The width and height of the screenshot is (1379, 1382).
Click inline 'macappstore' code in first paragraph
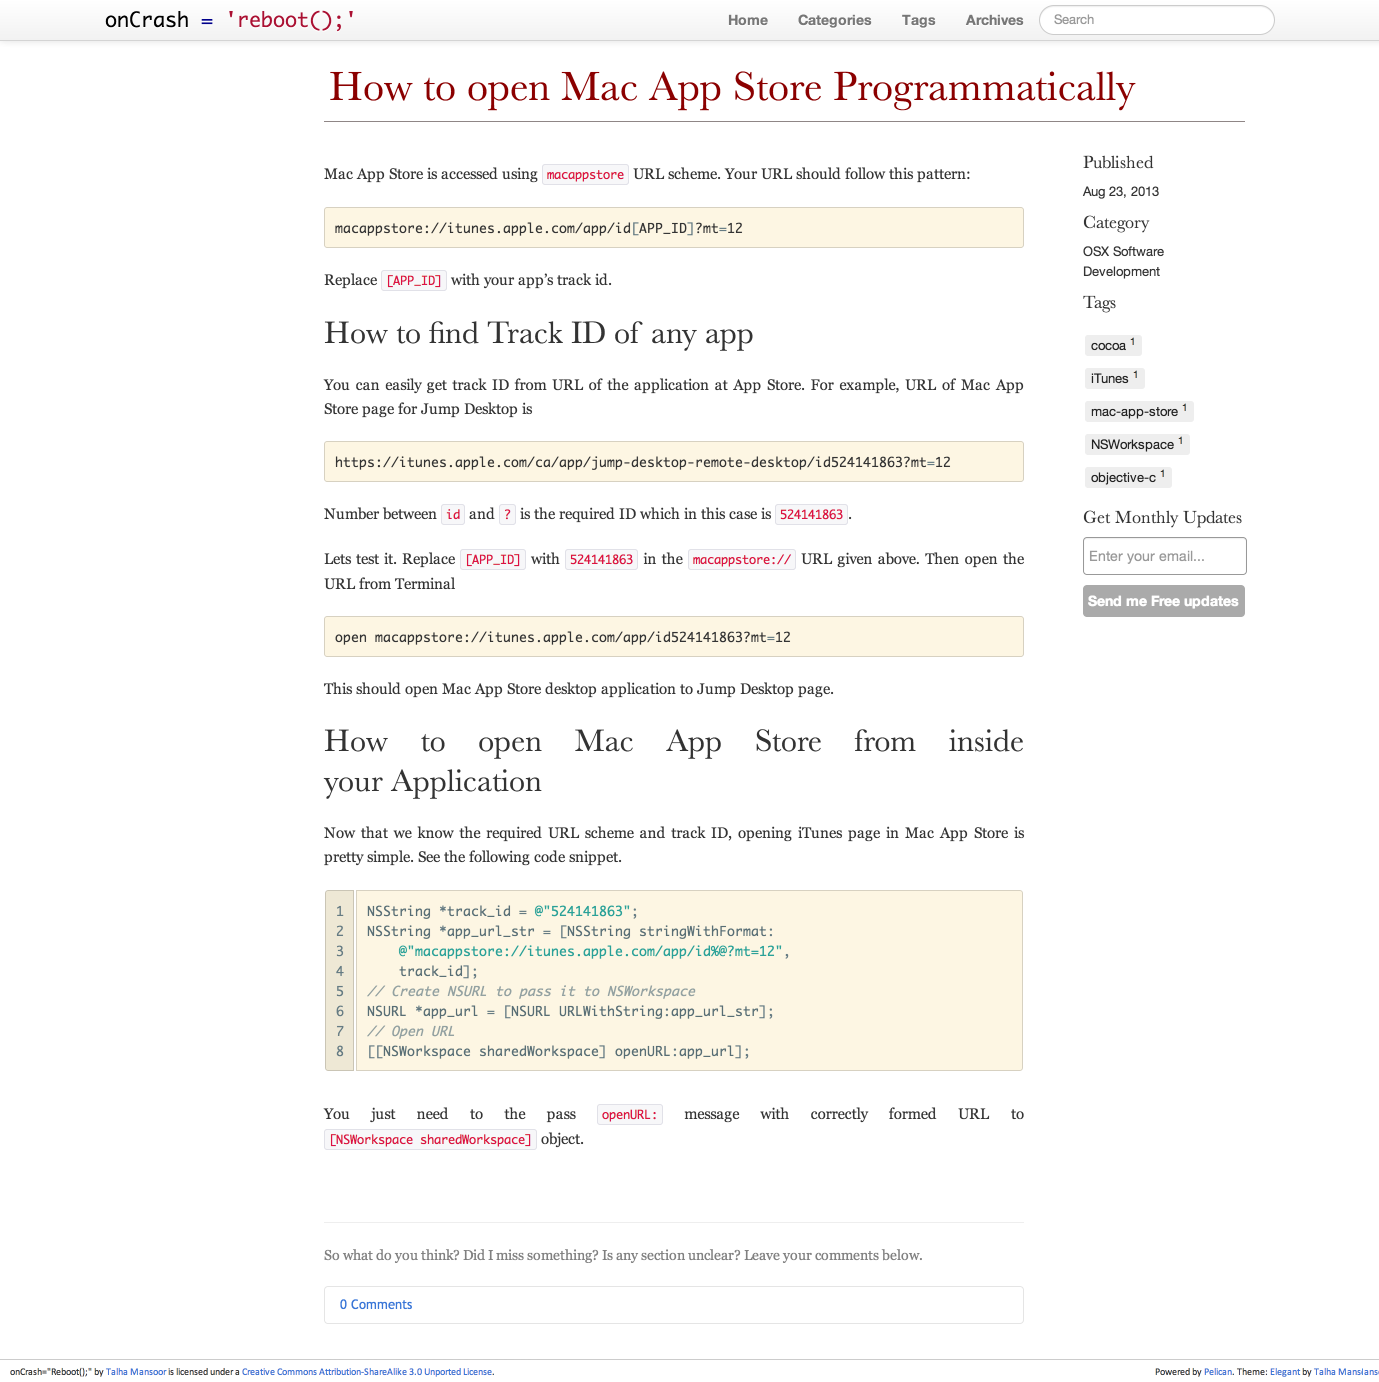[585, 175]
